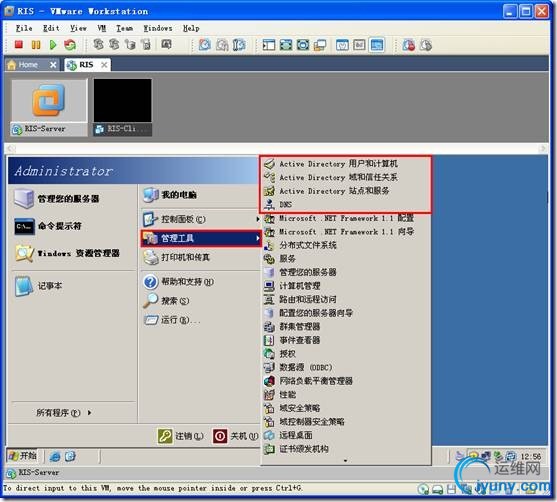Expand the 管理工具 submenu arrow
The height and width of the screenshot is (502, 557).
[x=258, y=238]
